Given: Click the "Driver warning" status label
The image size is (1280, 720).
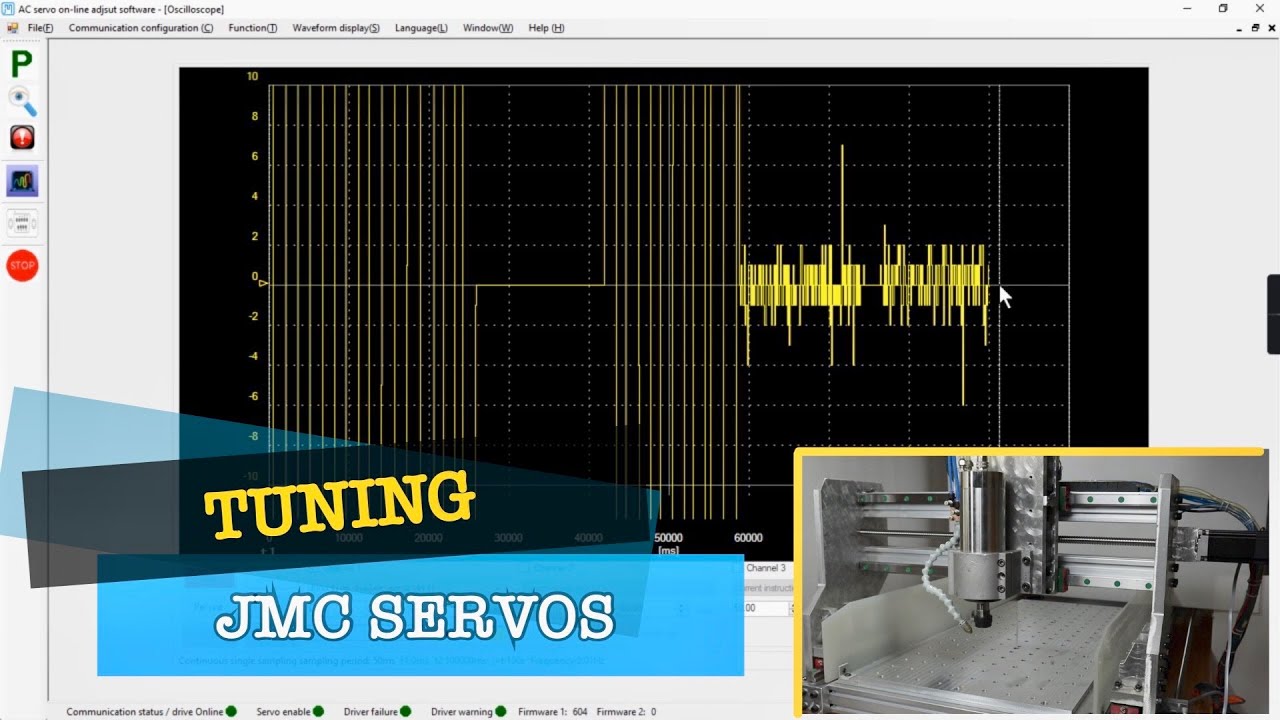Looking at the screenshot, I should (462, 712).
